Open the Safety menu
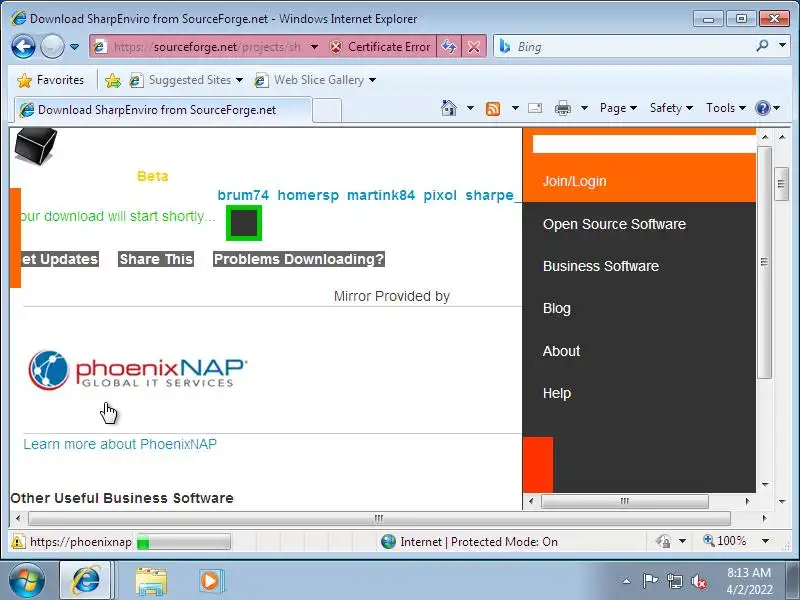Viewport: 800px width, 600px height. click(x=671, y=108)
